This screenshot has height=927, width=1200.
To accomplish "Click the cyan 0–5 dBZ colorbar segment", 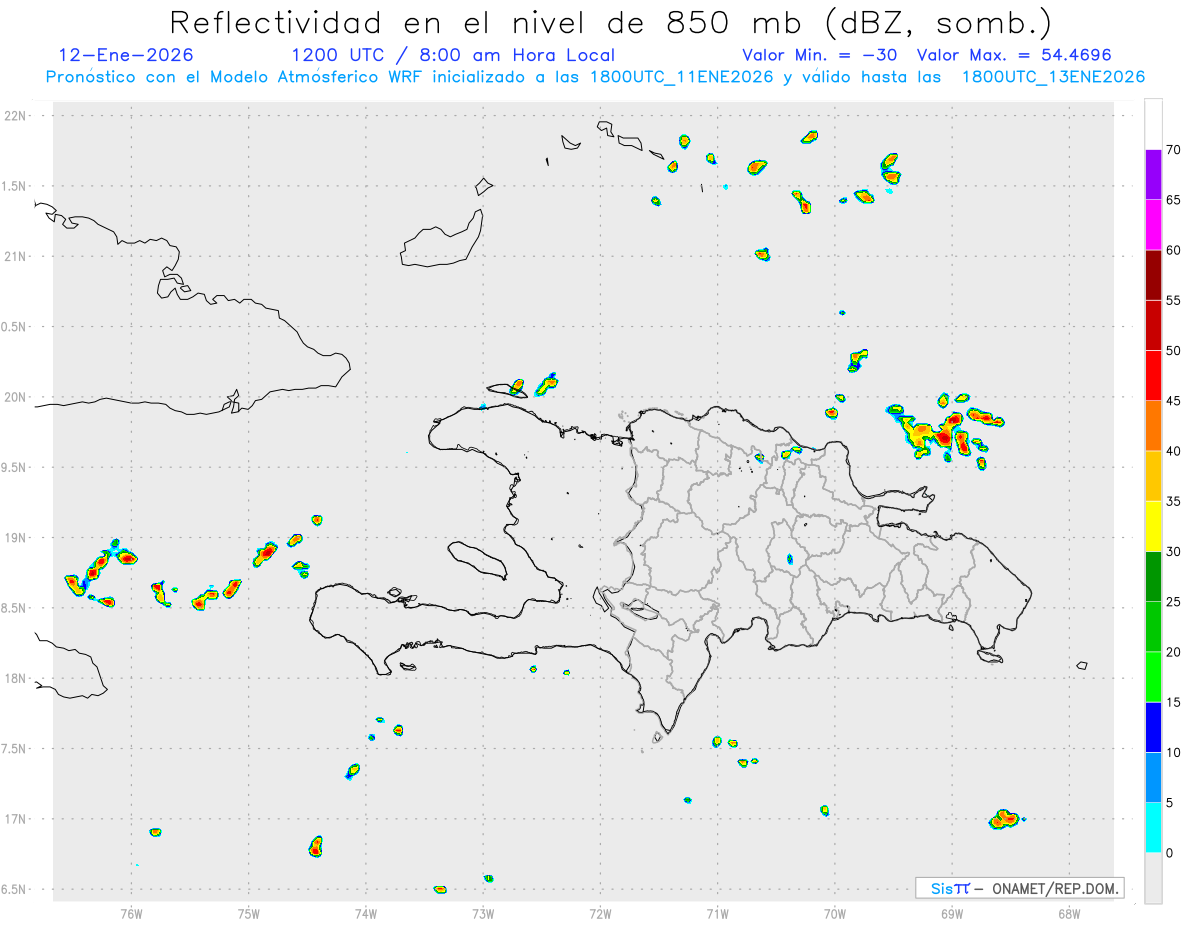I will coord(1153,827).
